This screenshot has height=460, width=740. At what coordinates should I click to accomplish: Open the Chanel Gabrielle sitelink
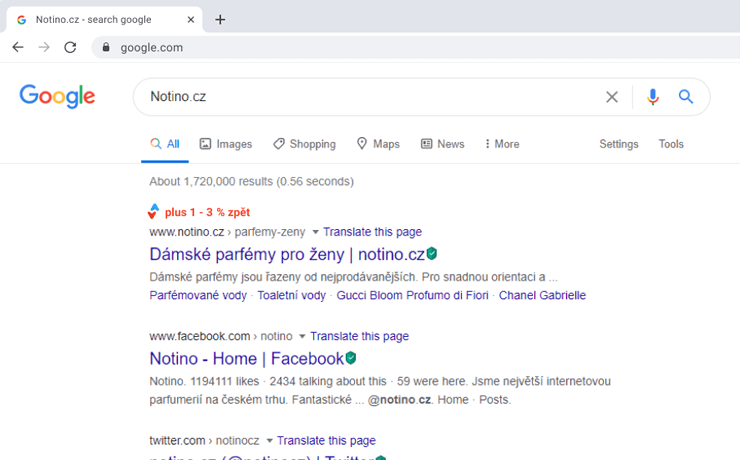542,295
